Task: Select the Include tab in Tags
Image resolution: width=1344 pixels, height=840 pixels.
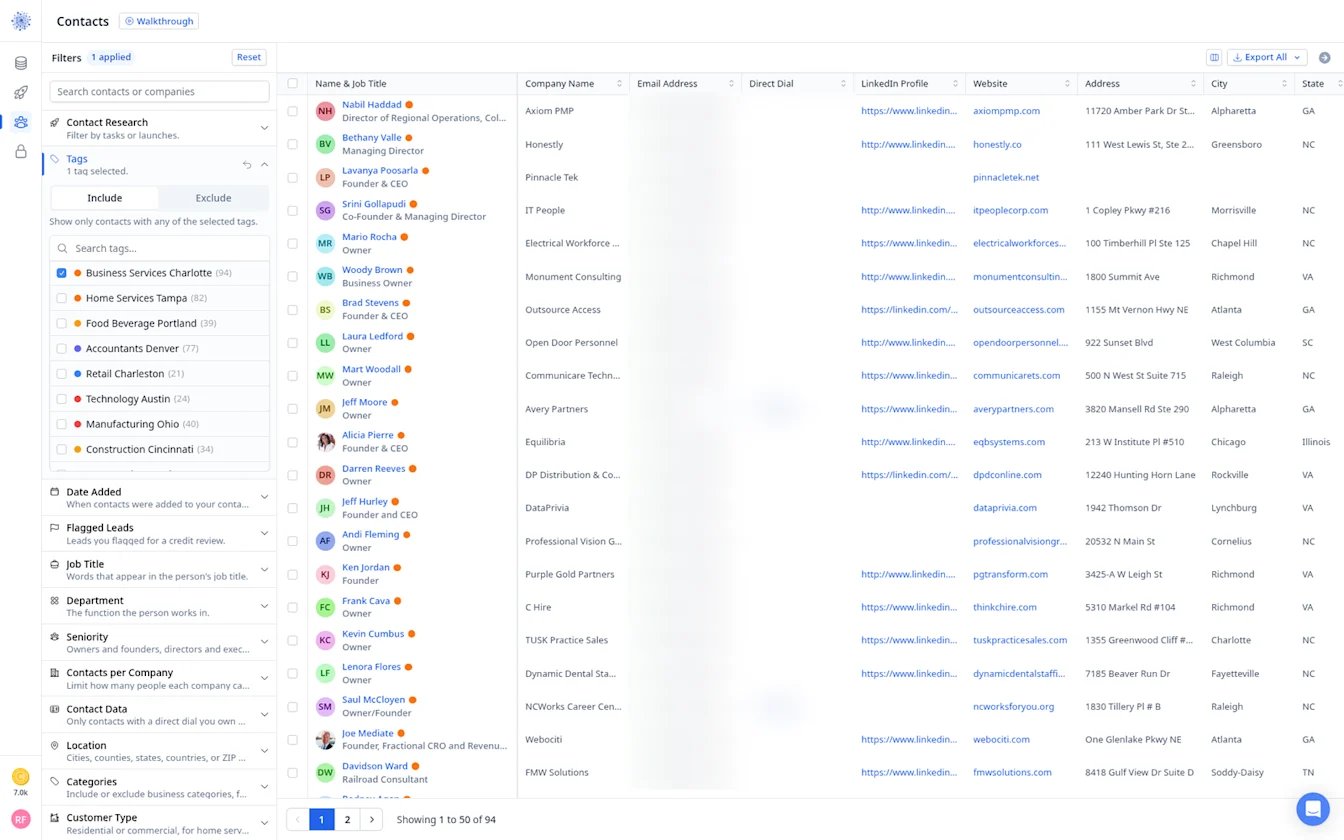Action: 105,198
